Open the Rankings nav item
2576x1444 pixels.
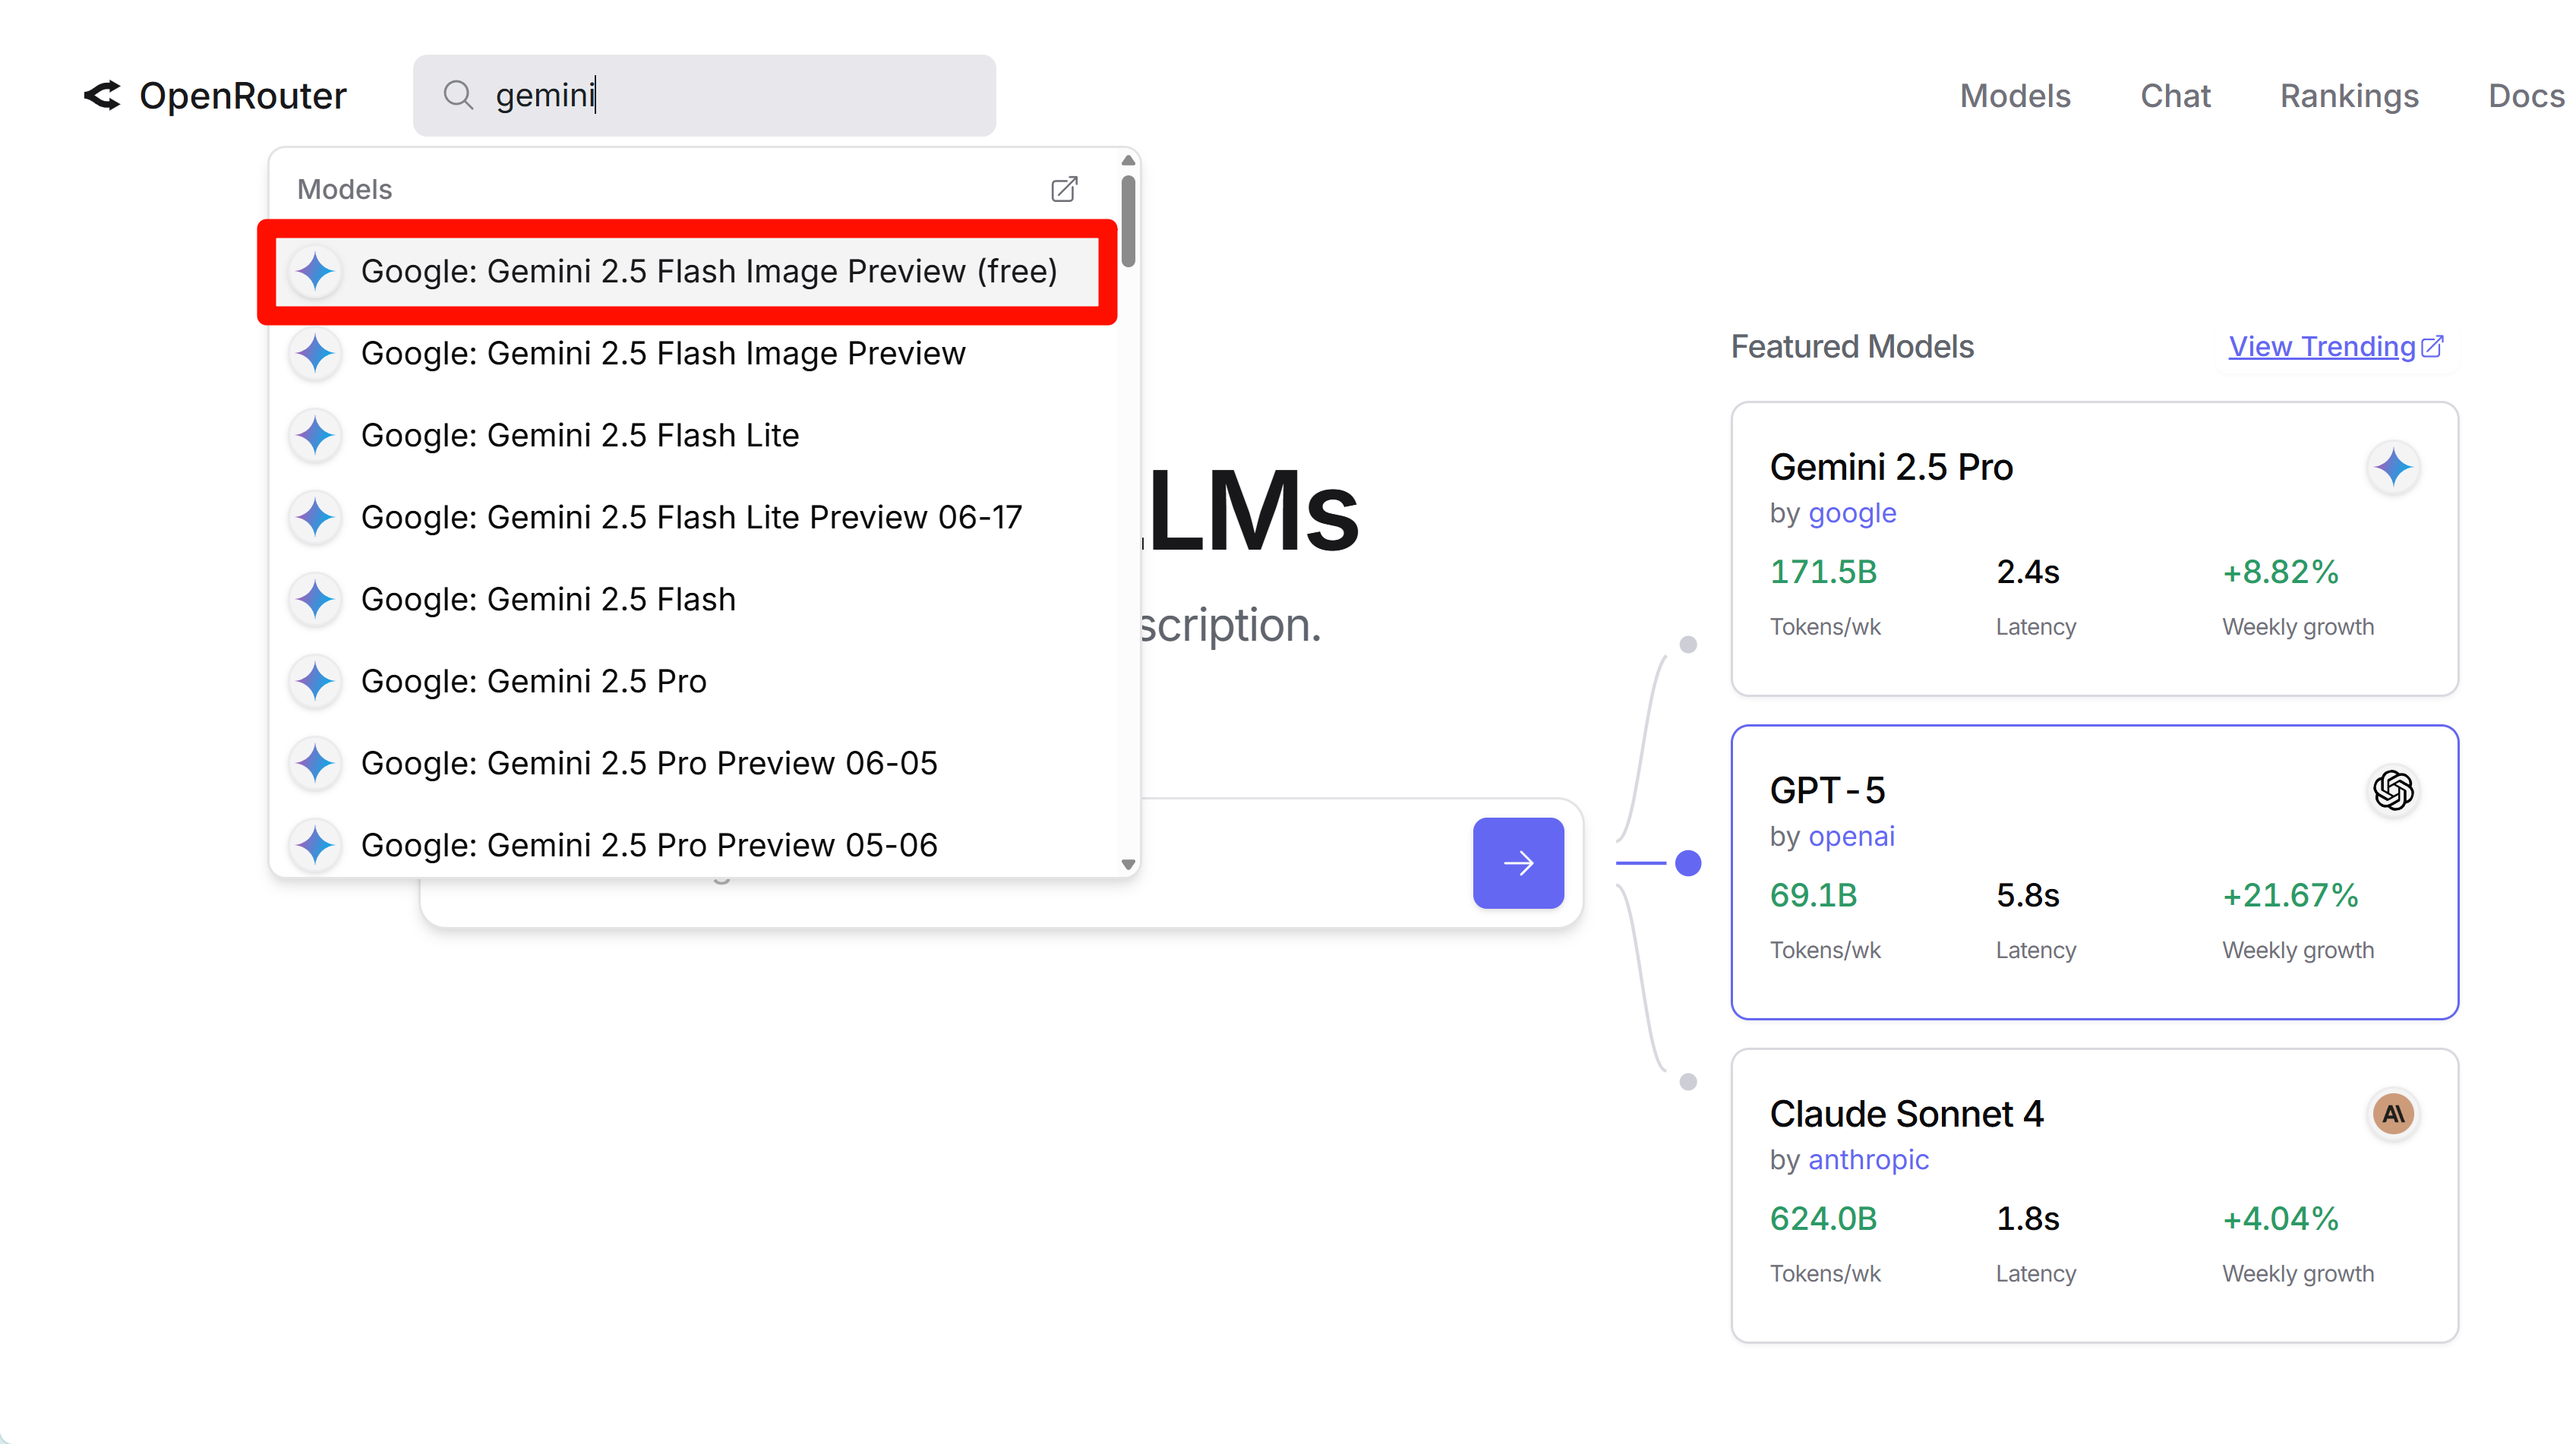(x=2348, y=96)
